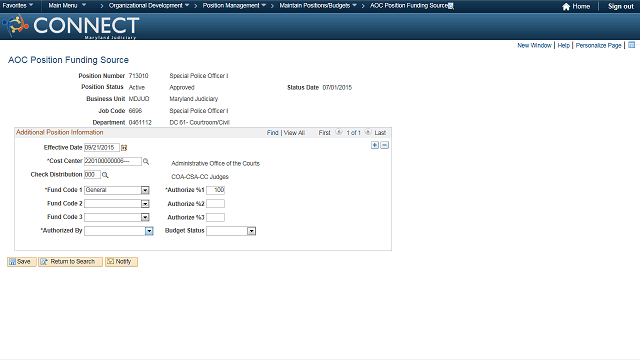Open the Effective Date calendar picker
640x360 pixels.
(x=124, y=148)
